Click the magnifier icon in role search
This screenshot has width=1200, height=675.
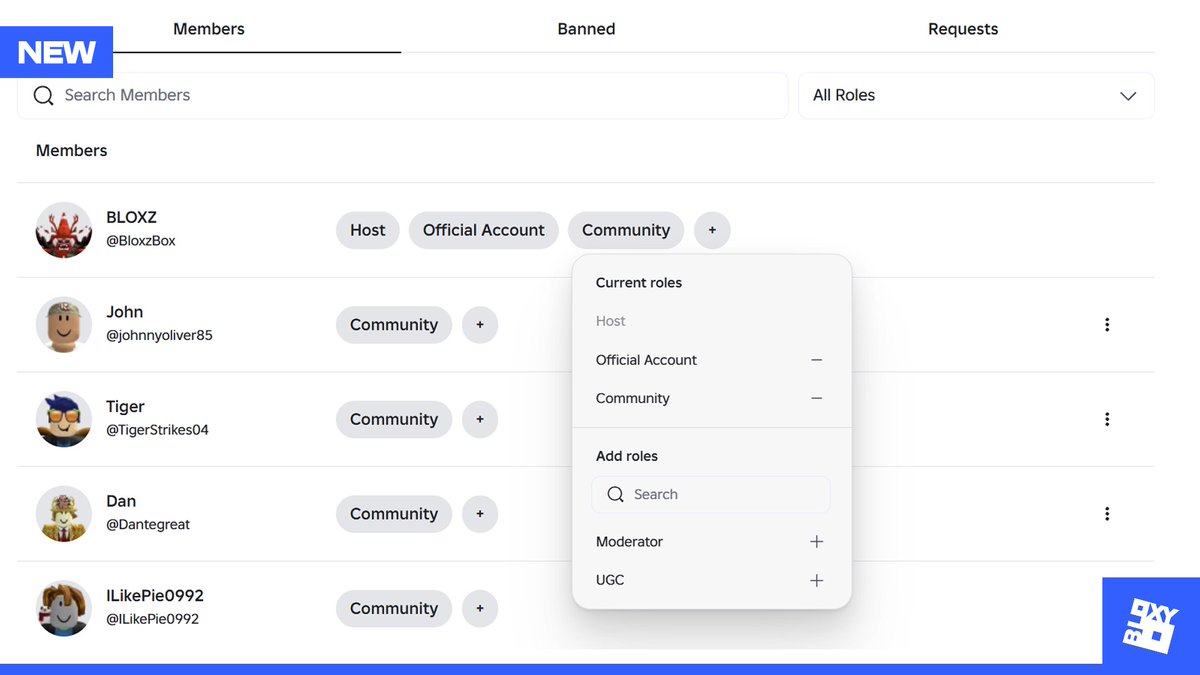(616, 494)
